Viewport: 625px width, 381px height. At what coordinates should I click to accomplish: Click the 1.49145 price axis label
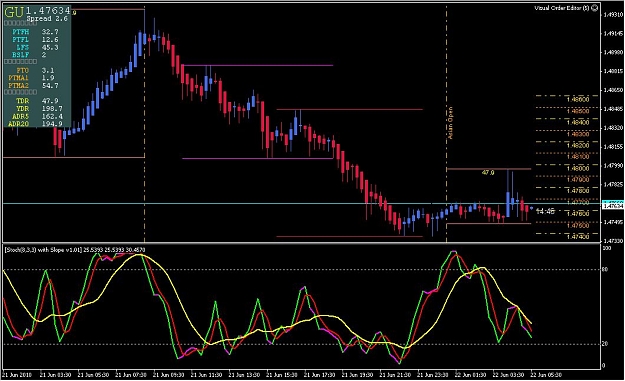tap(613, 33)
